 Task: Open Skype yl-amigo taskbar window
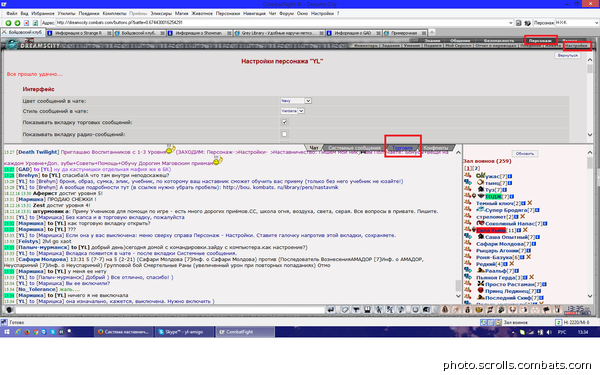[184, 332]
